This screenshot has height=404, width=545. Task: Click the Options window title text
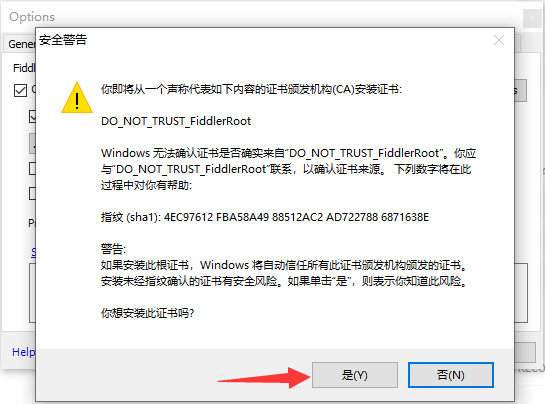pyautogui.click(x=32, y=17)
